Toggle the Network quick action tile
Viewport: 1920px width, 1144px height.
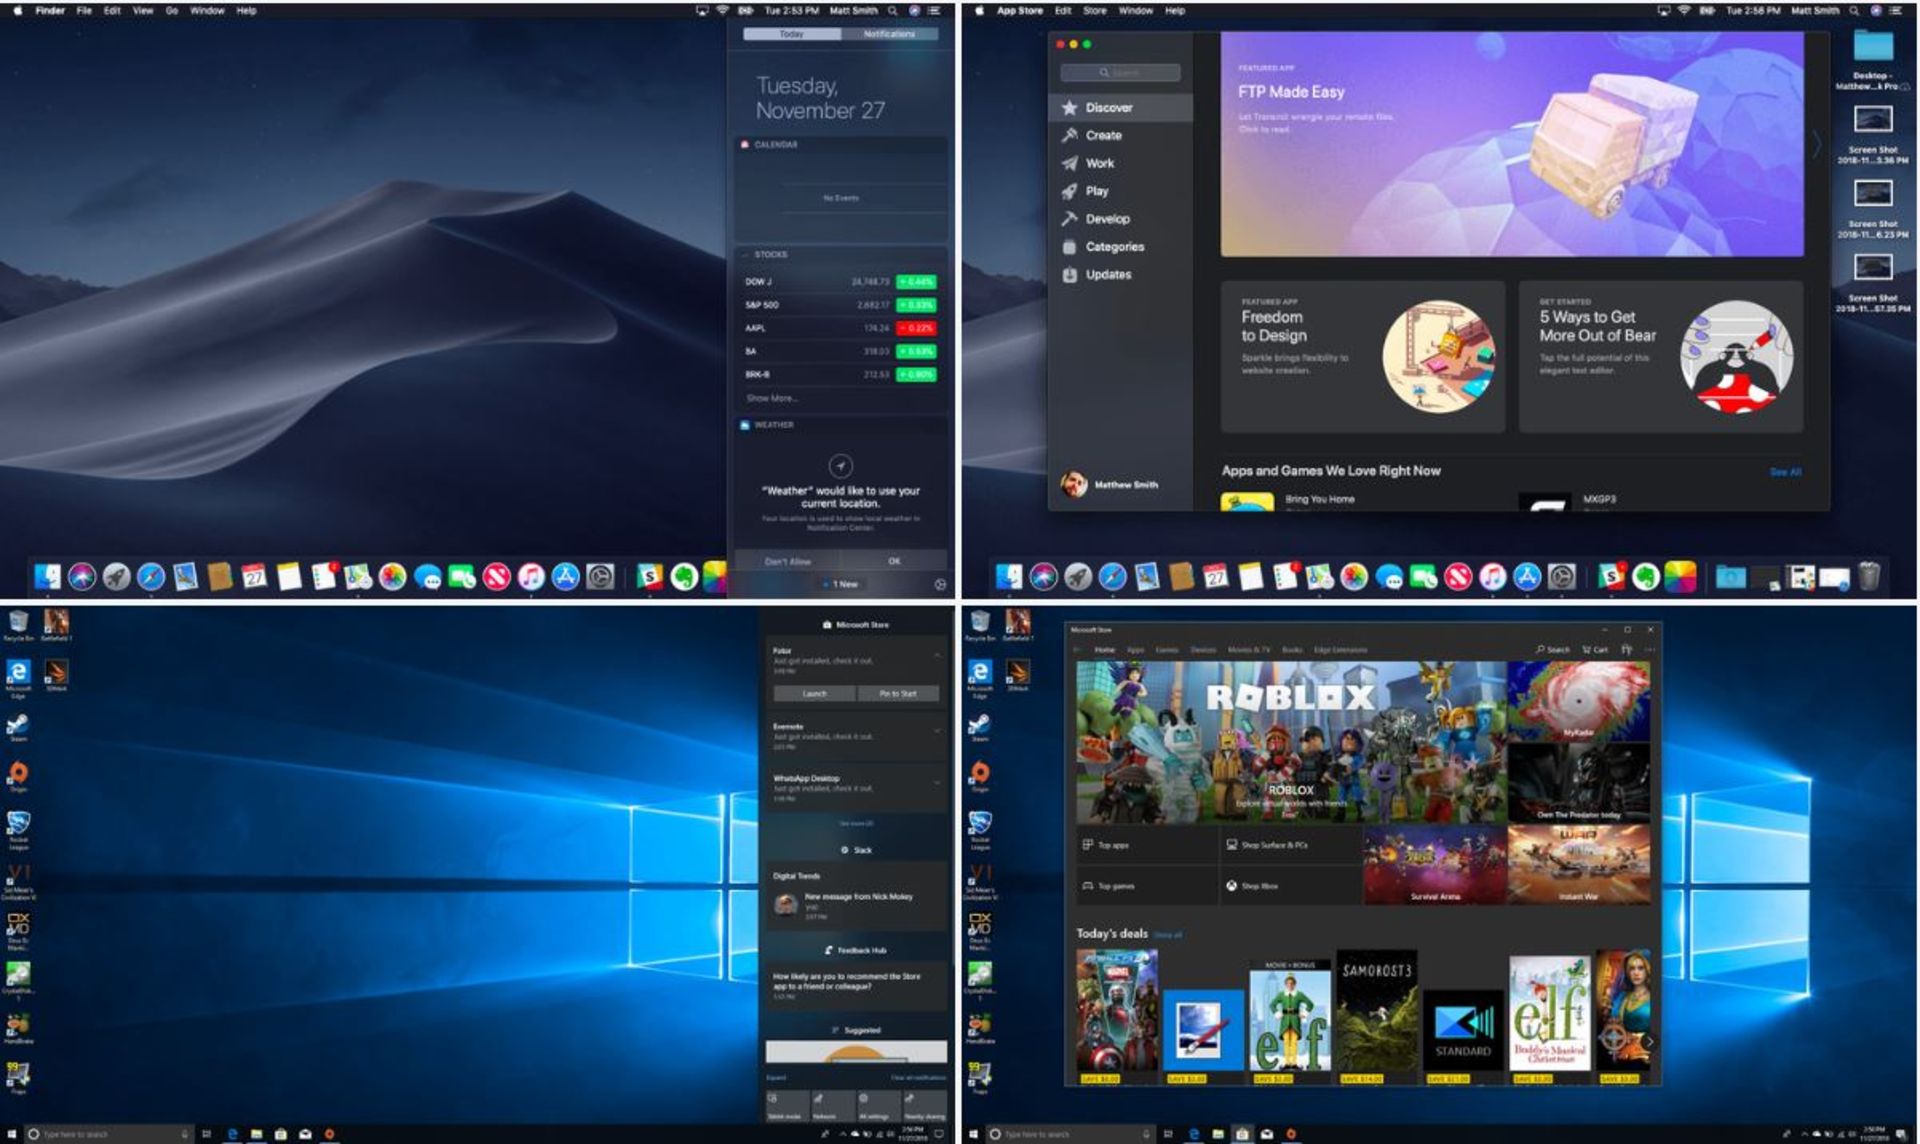(832, 1106)
